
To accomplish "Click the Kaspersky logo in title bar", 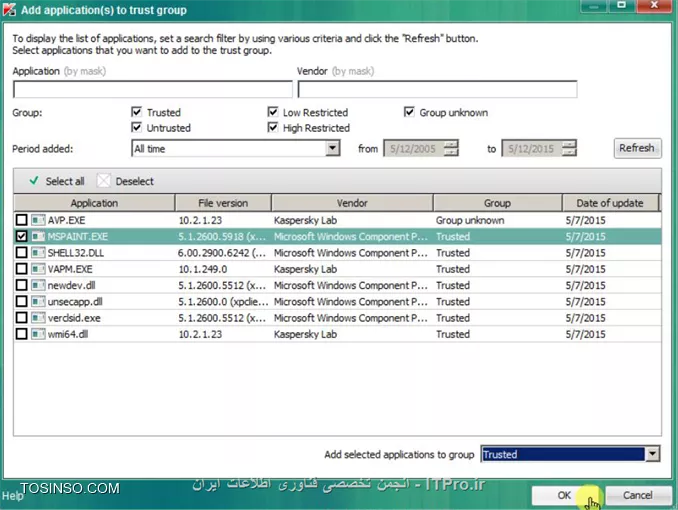I will coord(10,10).
